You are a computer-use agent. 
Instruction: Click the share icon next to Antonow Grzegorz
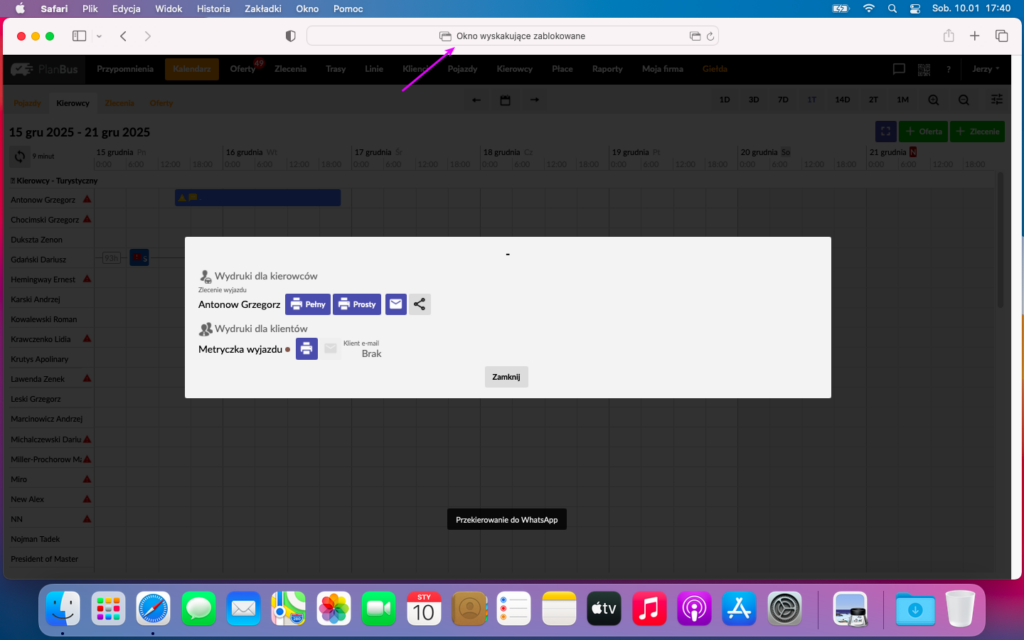(x=420, y=304)
